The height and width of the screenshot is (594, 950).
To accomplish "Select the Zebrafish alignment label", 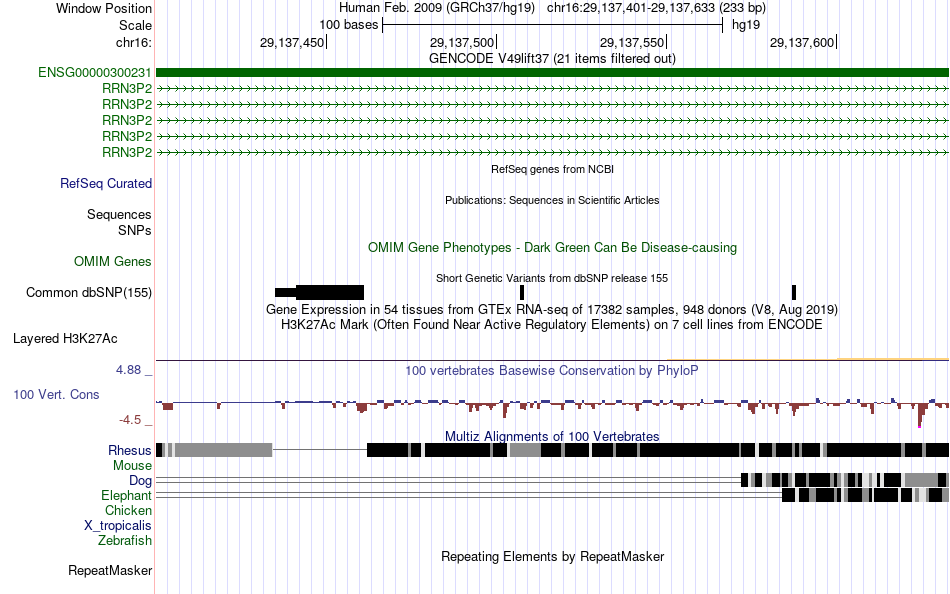I will point(125,540).
